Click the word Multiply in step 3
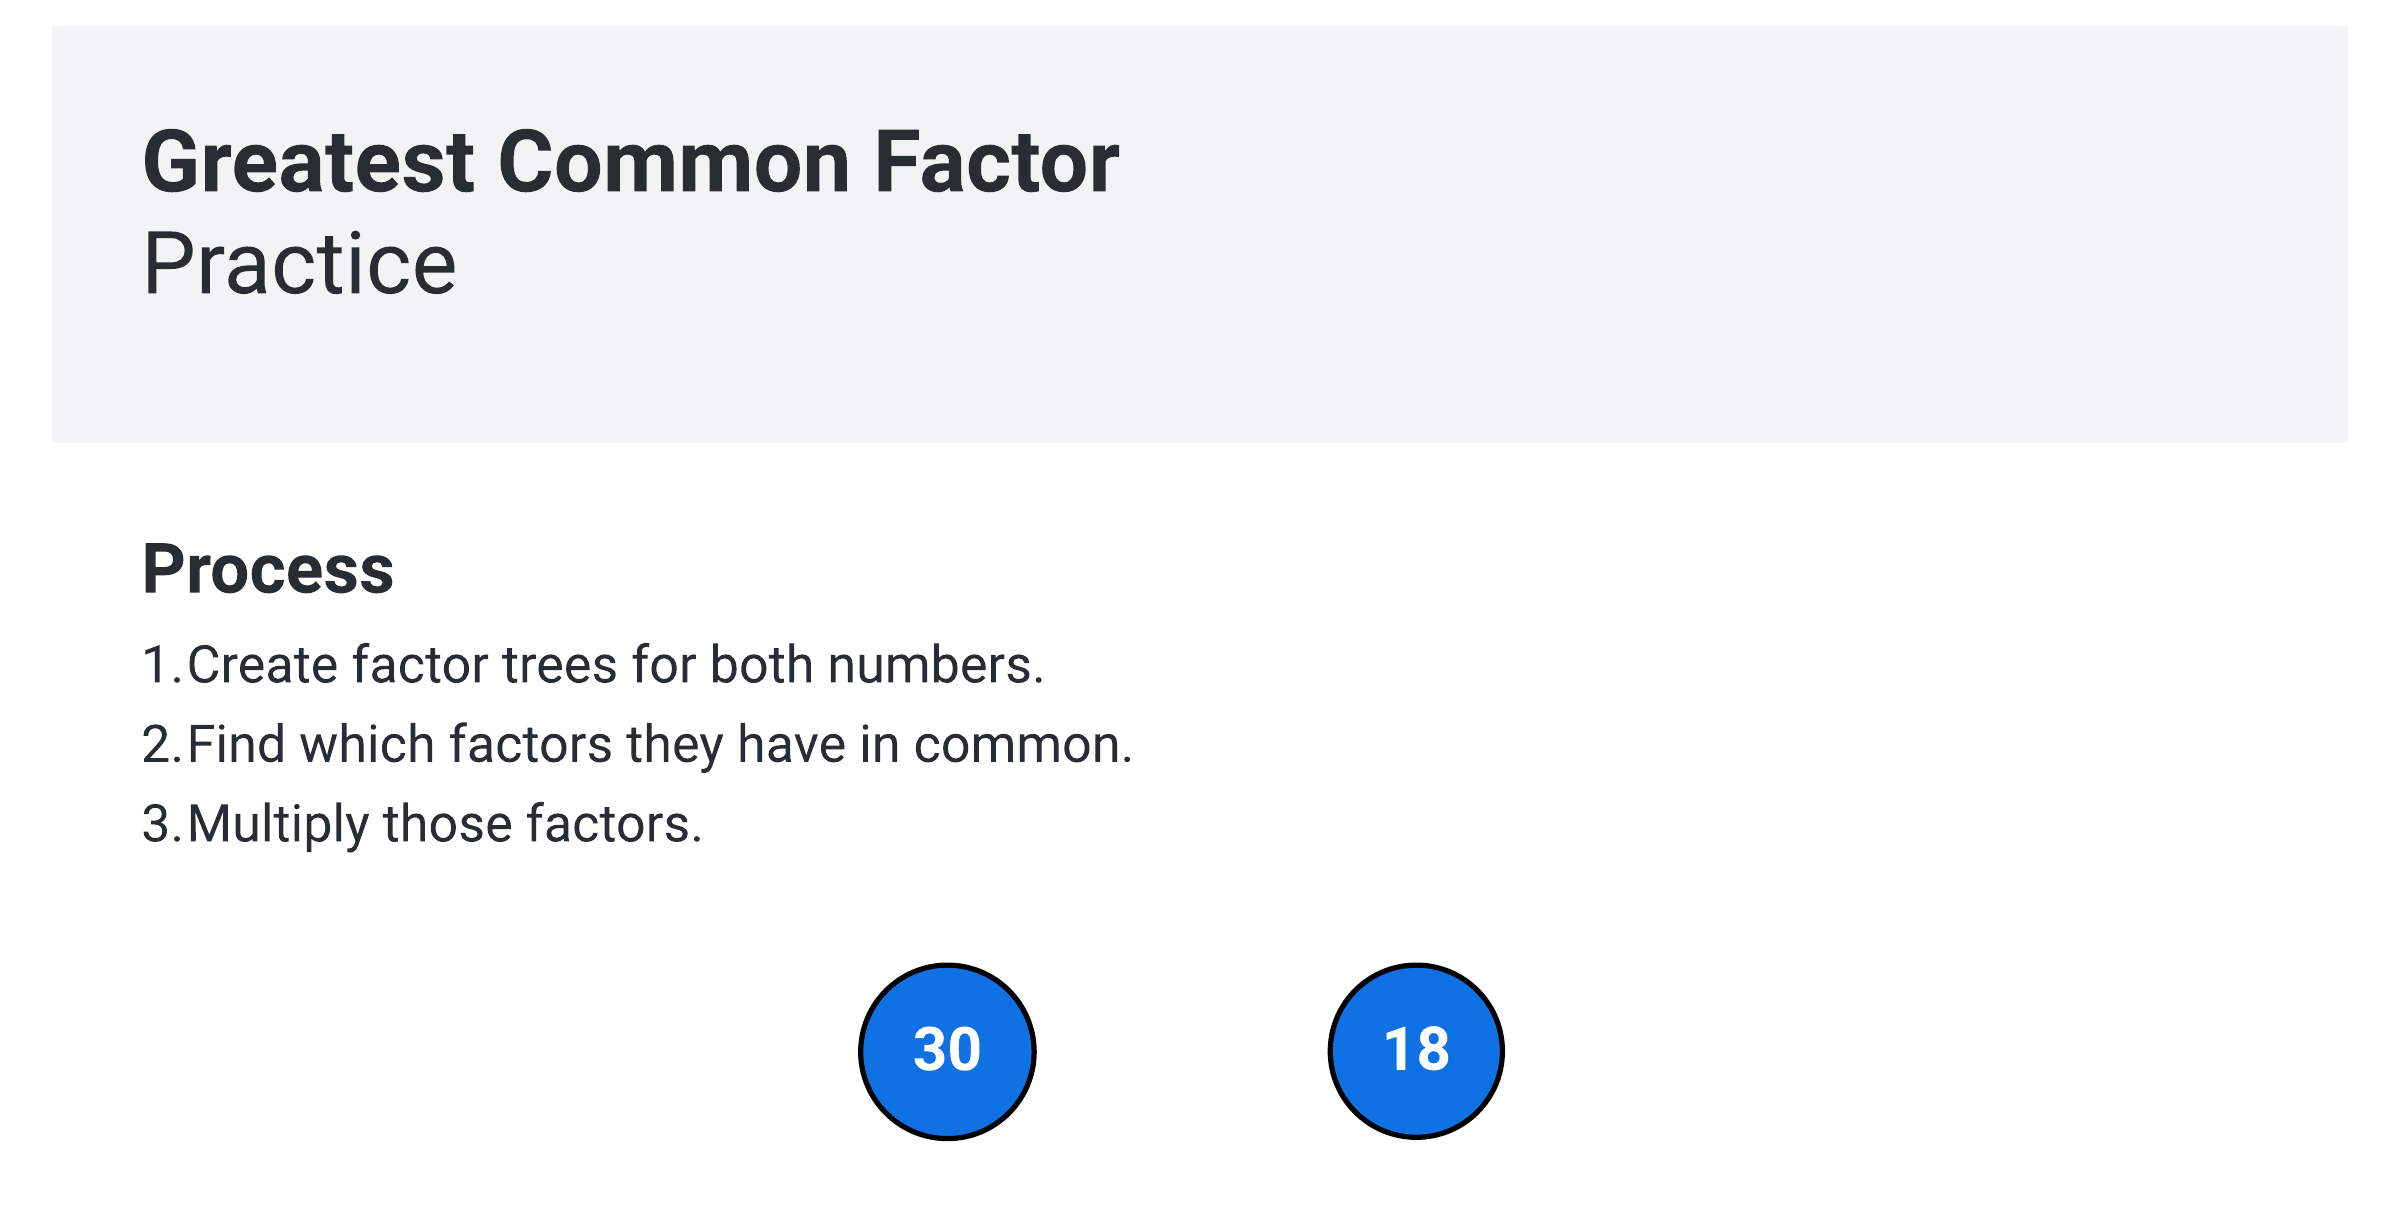 pyautogui.click(x=279, y=827)
